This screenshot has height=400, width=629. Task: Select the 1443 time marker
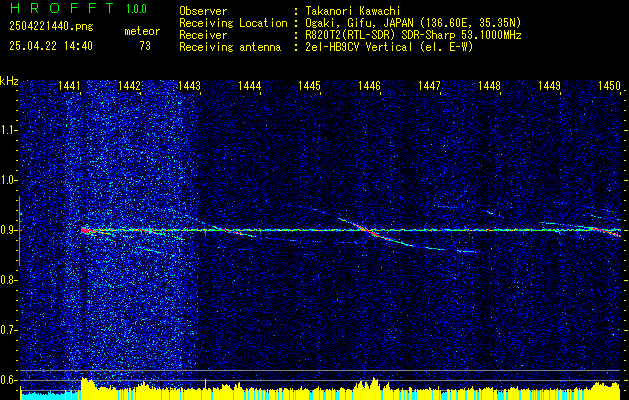coord(189,86)
